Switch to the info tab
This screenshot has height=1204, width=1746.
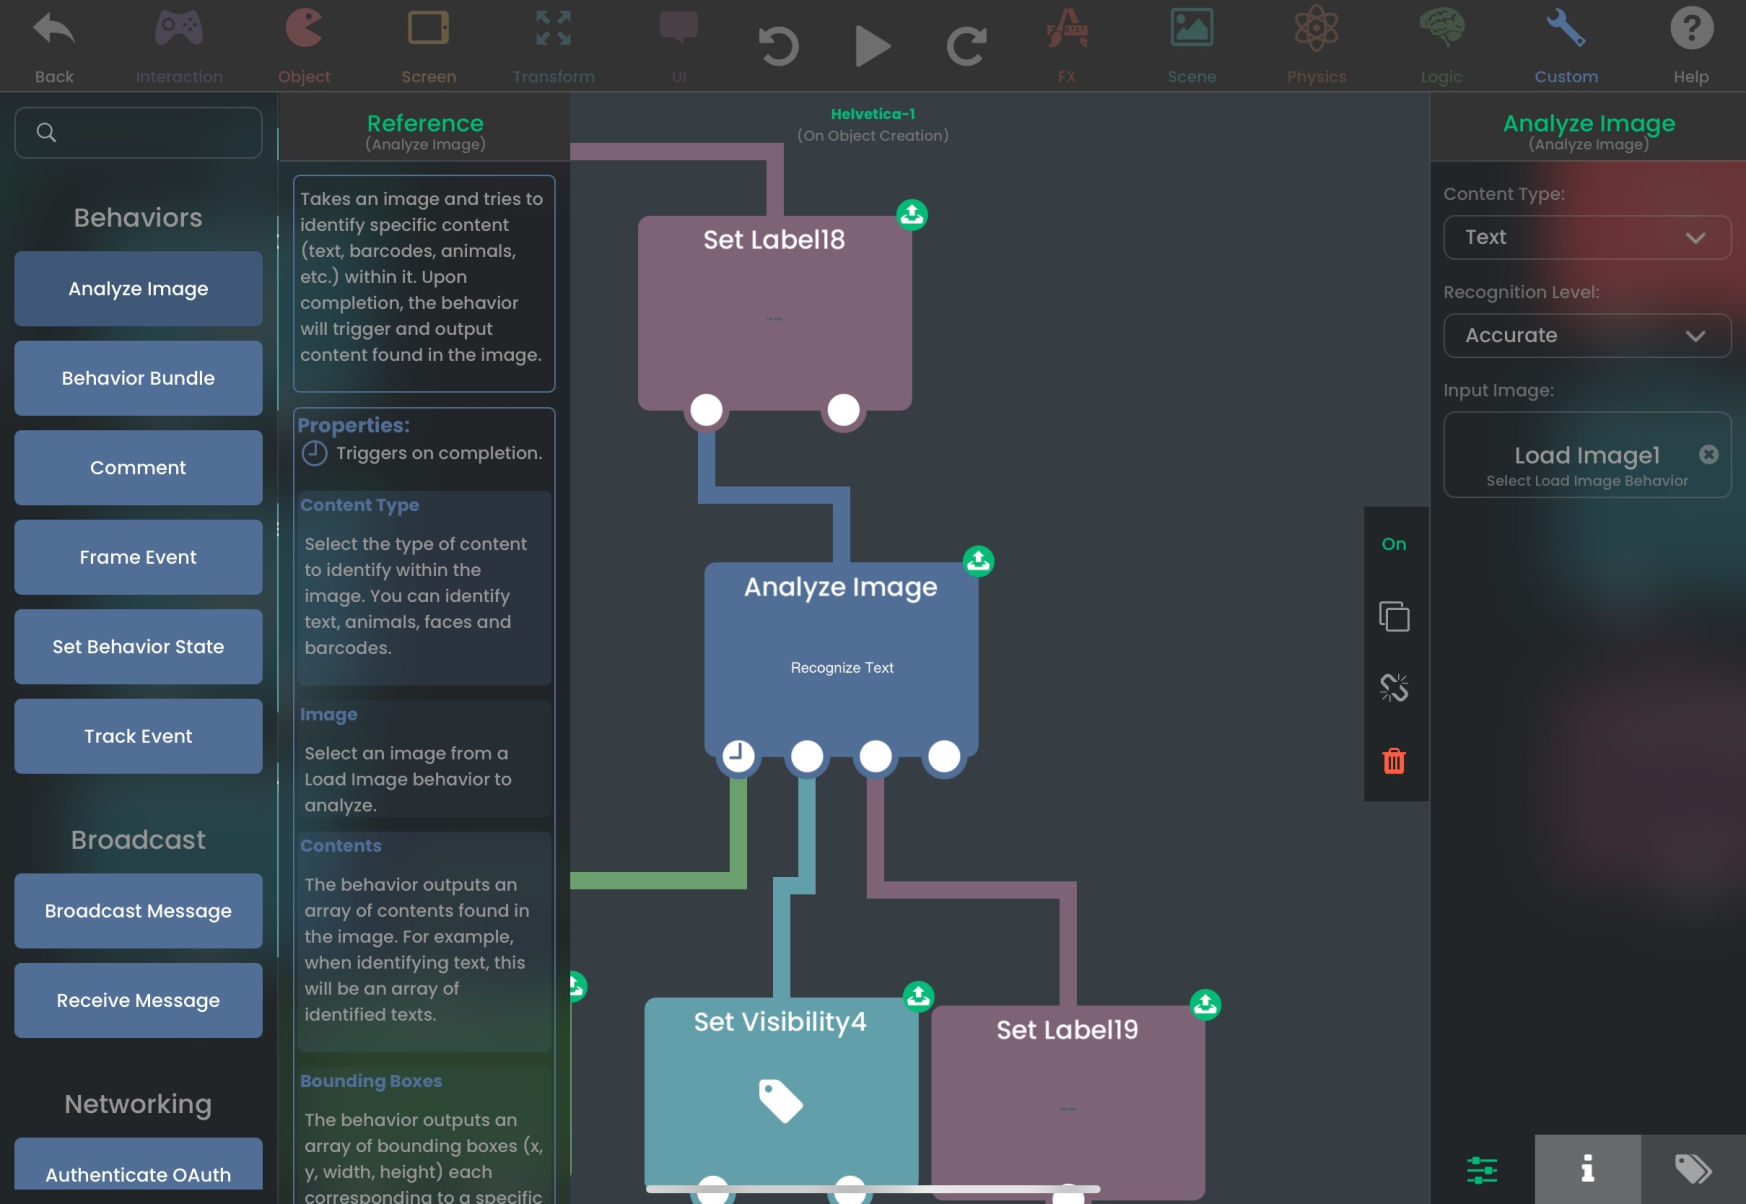tap(1587, 1169)
